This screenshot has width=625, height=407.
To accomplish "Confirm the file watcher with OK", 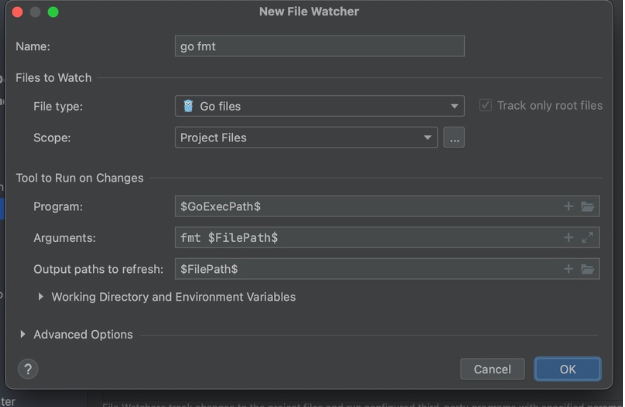I will [567, 369].
